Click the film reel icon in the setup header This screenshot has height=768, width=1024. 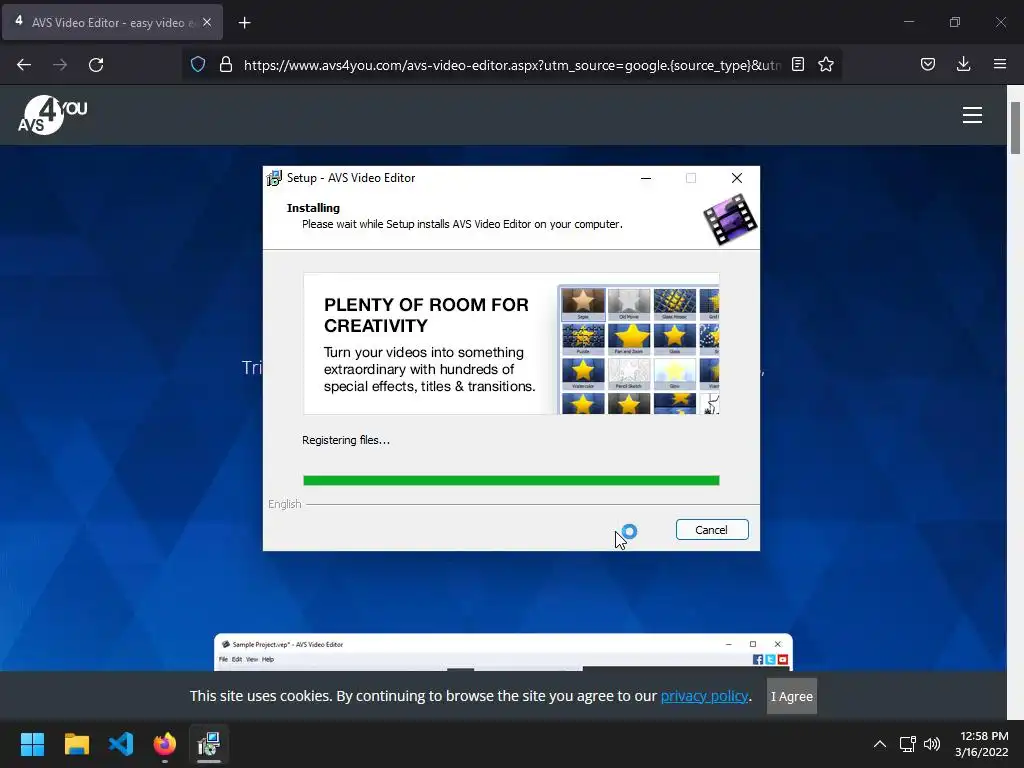[729, 219]
